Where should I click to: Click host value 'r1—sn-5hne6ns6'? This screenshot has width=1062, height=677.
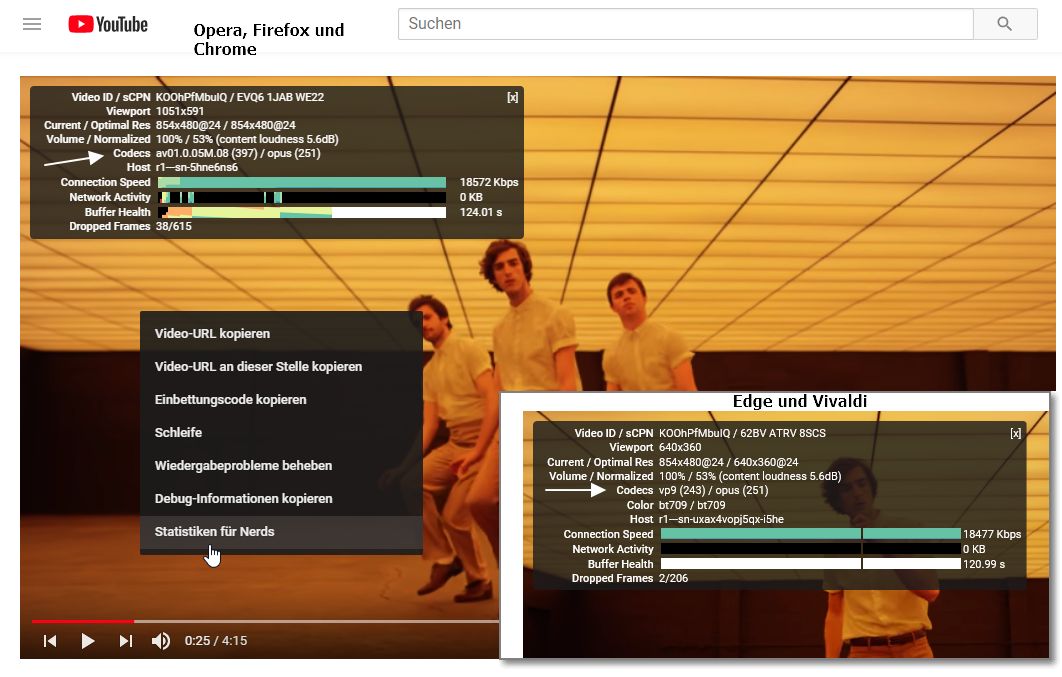coord(196,167)
